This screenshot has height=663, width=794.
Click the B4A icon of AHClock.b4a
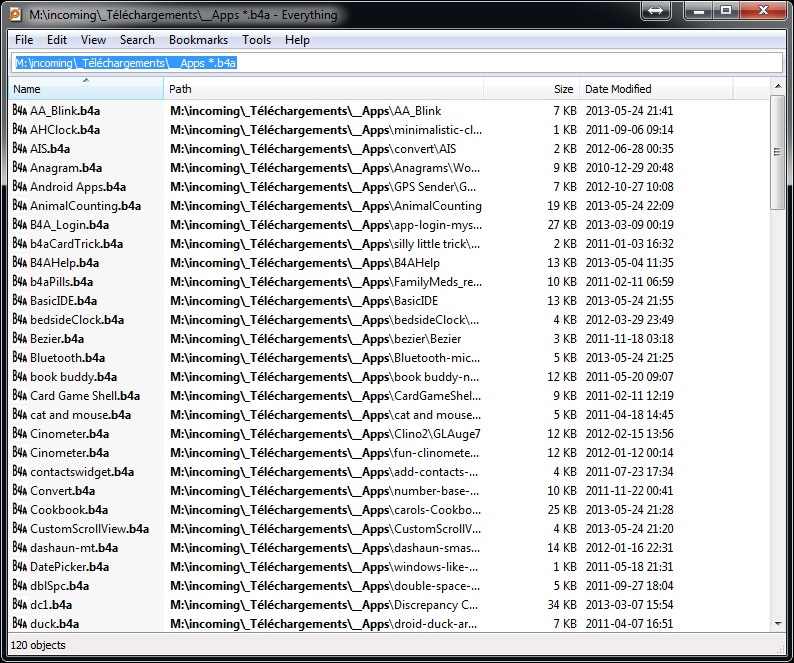[x=20, y=130]
